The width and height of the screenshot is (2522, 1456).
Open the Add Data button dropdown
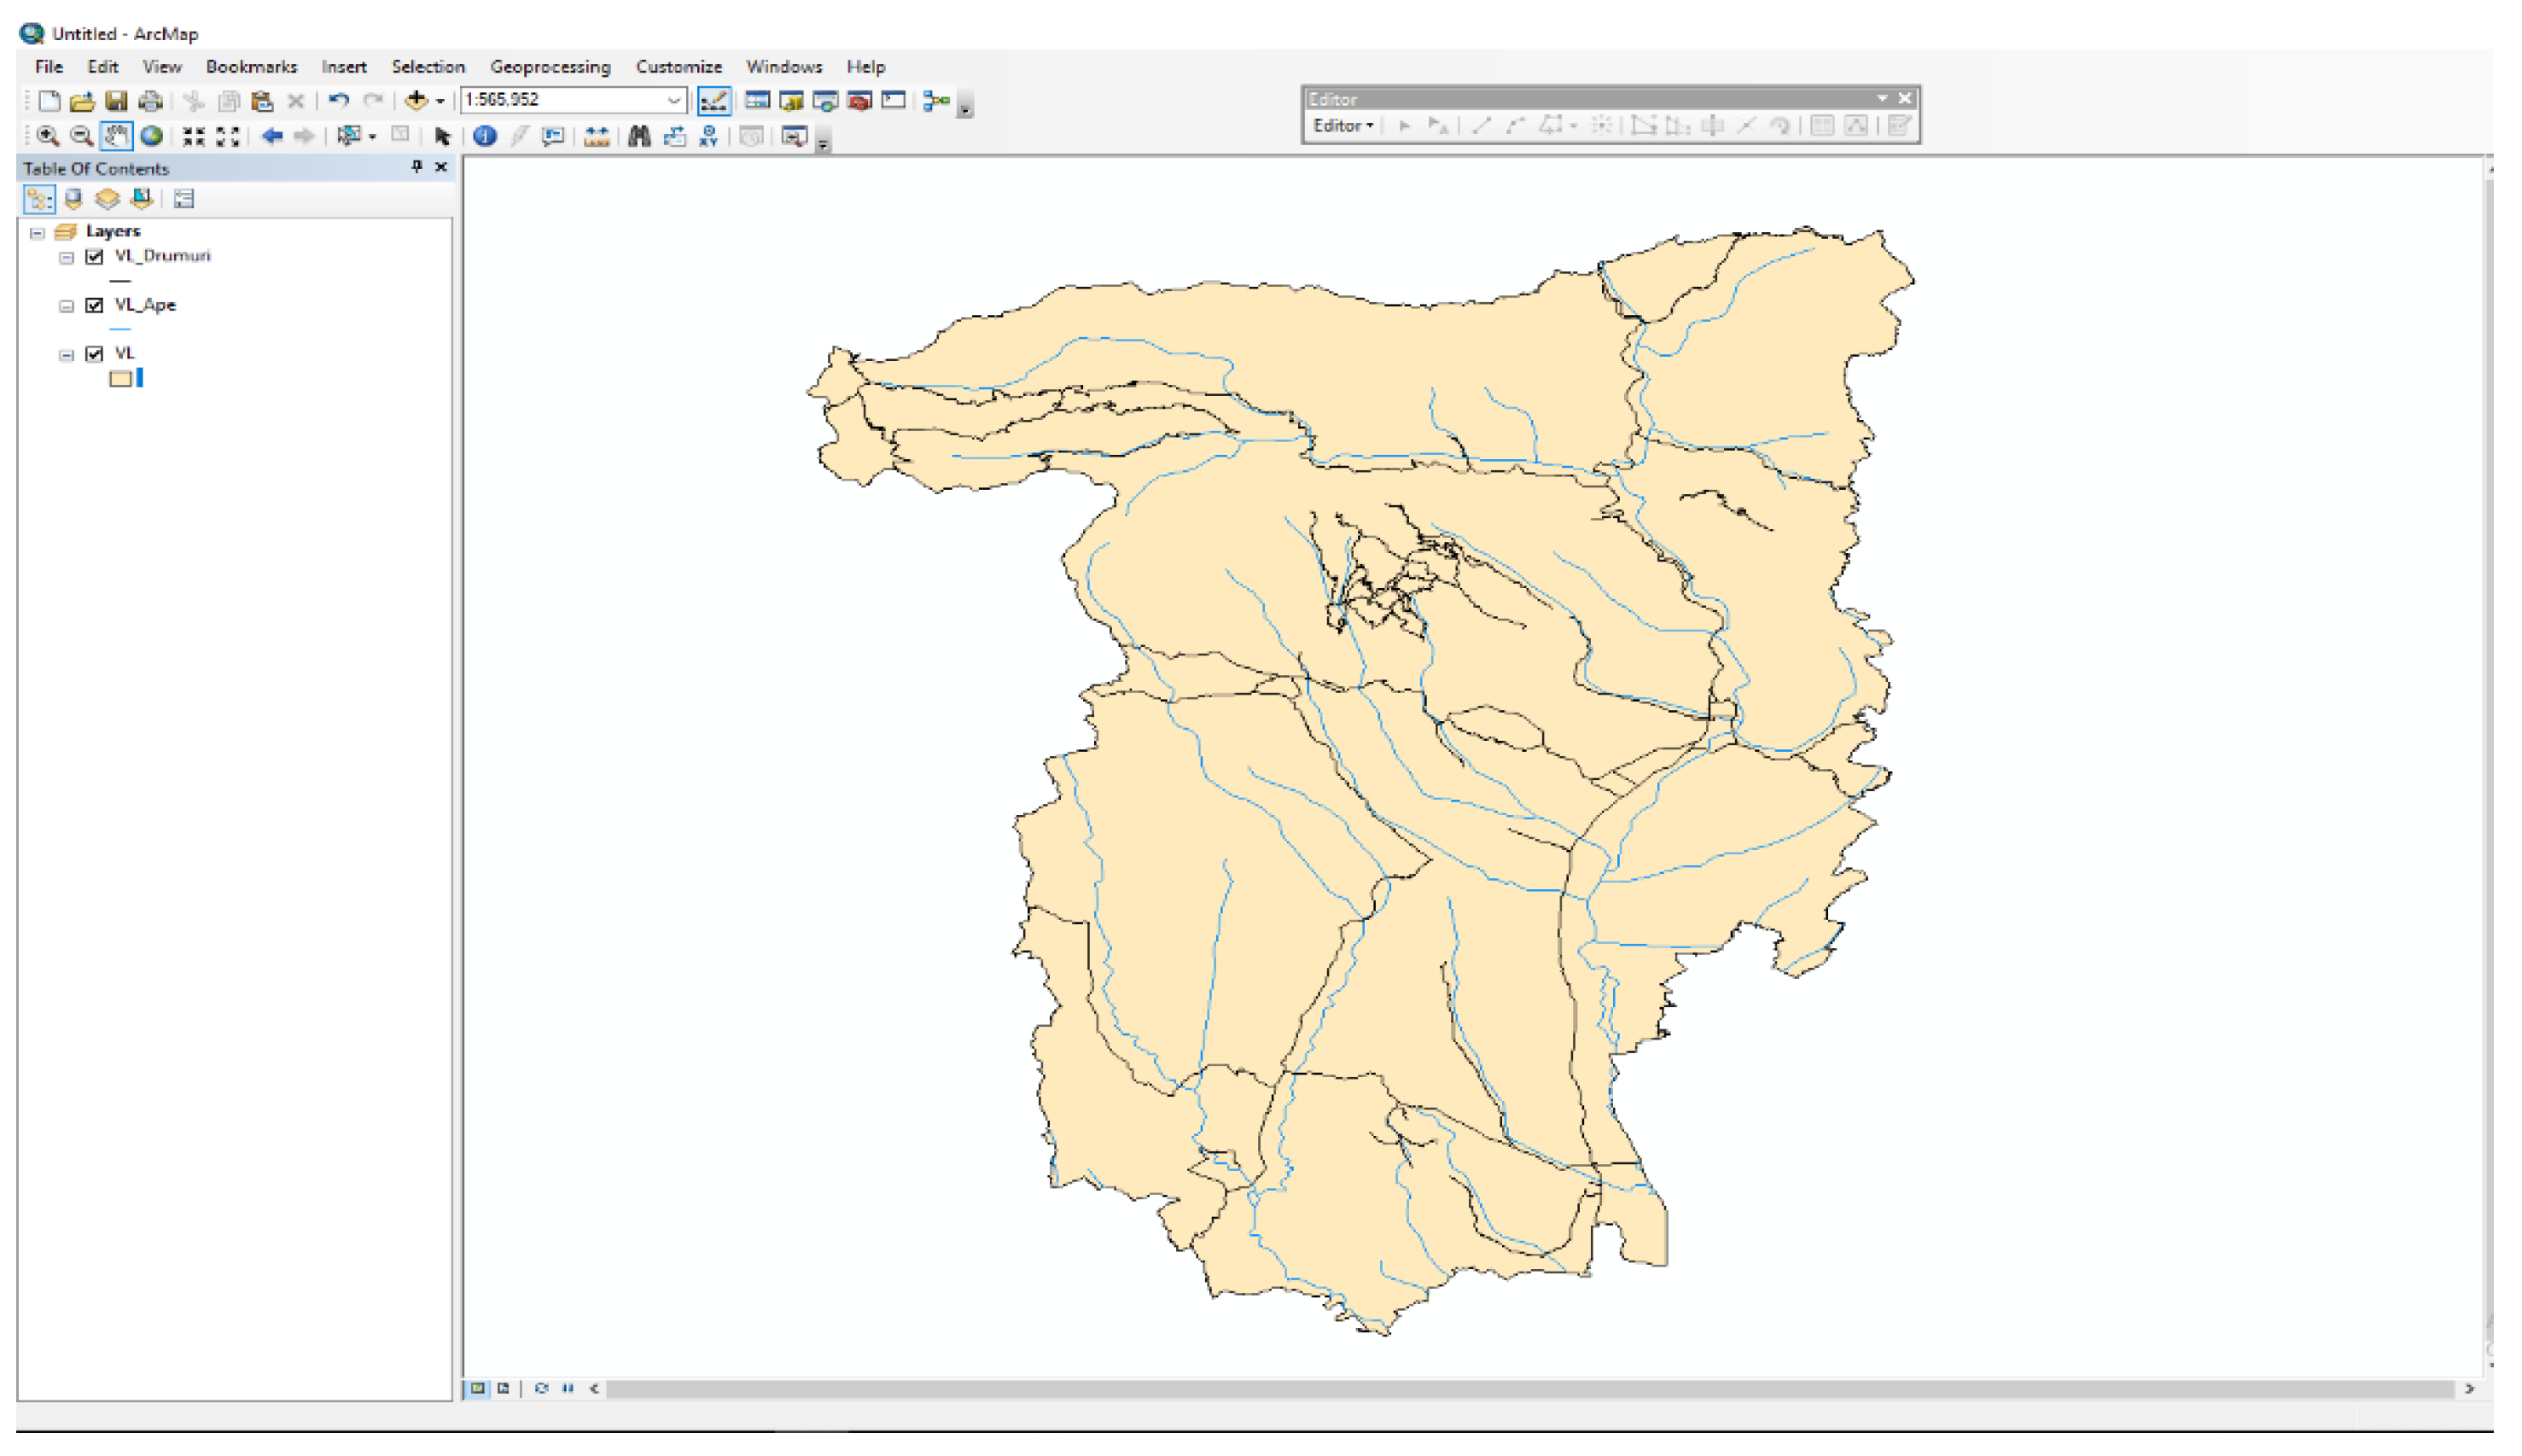point(440,101)
